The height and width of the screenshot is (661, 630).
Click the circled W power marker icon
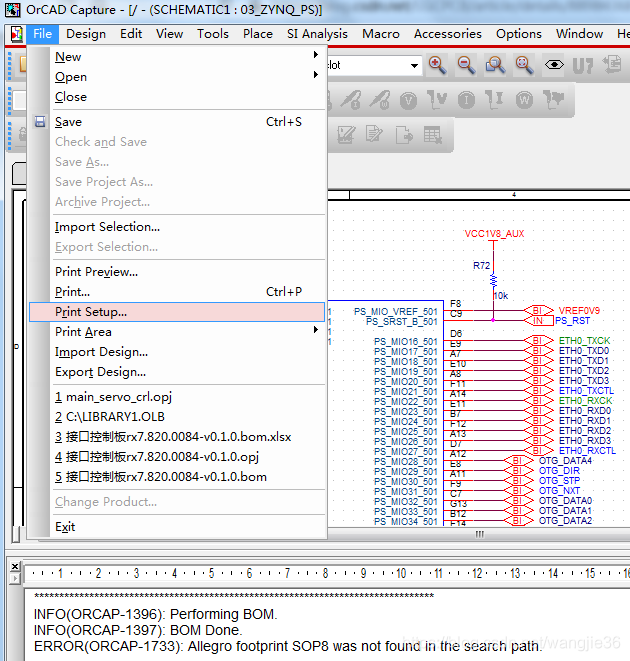(x=524, y=100)
